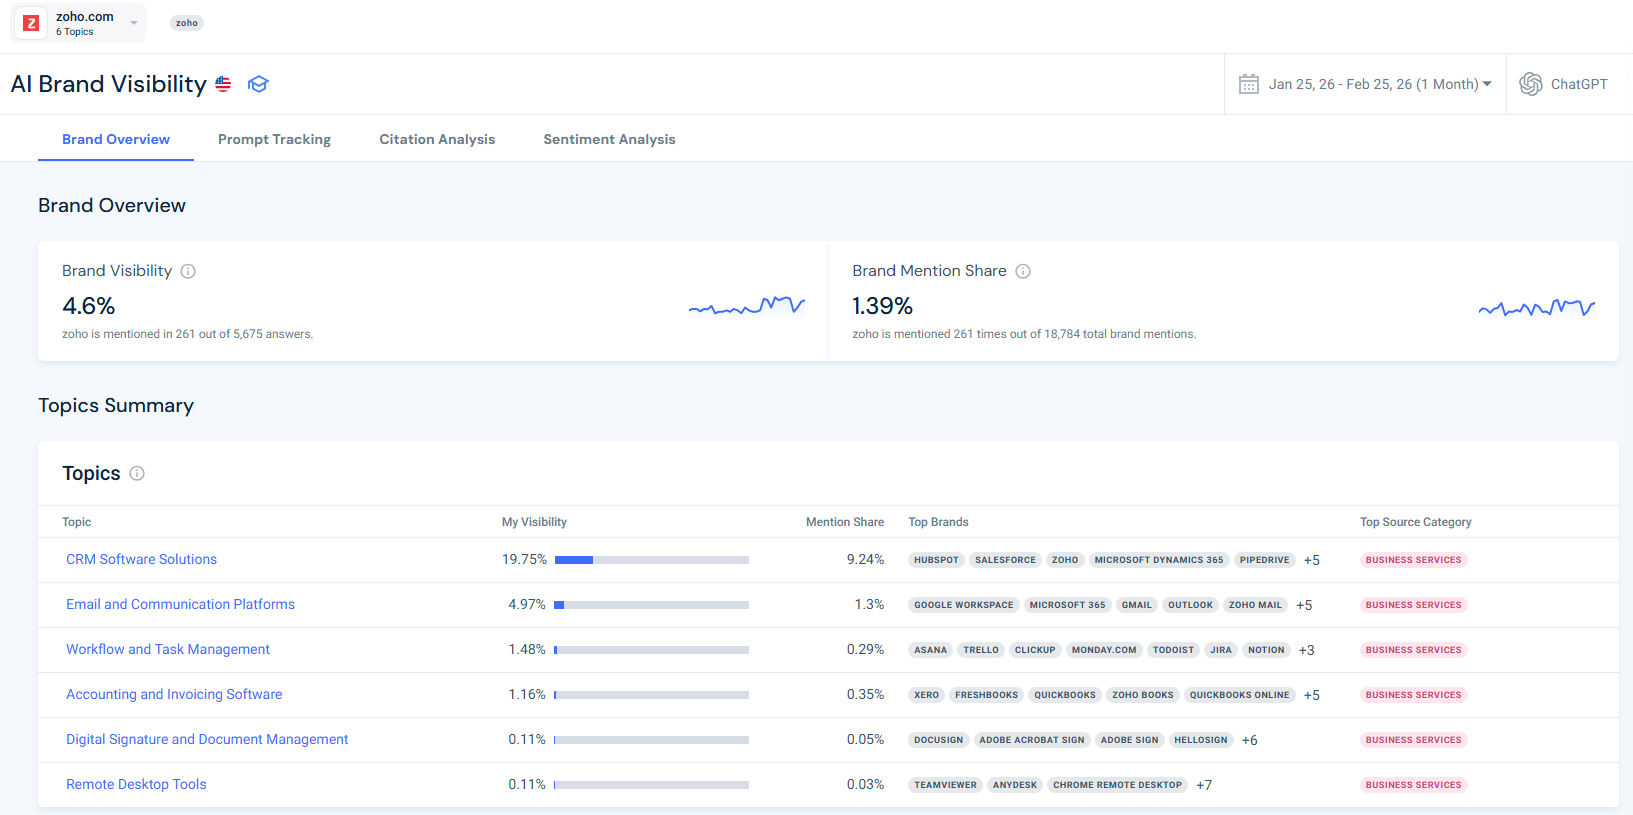Click the 4.97% visibility progress bar
The width and height of the screenshot is (1633, 815).
(651, 605)
